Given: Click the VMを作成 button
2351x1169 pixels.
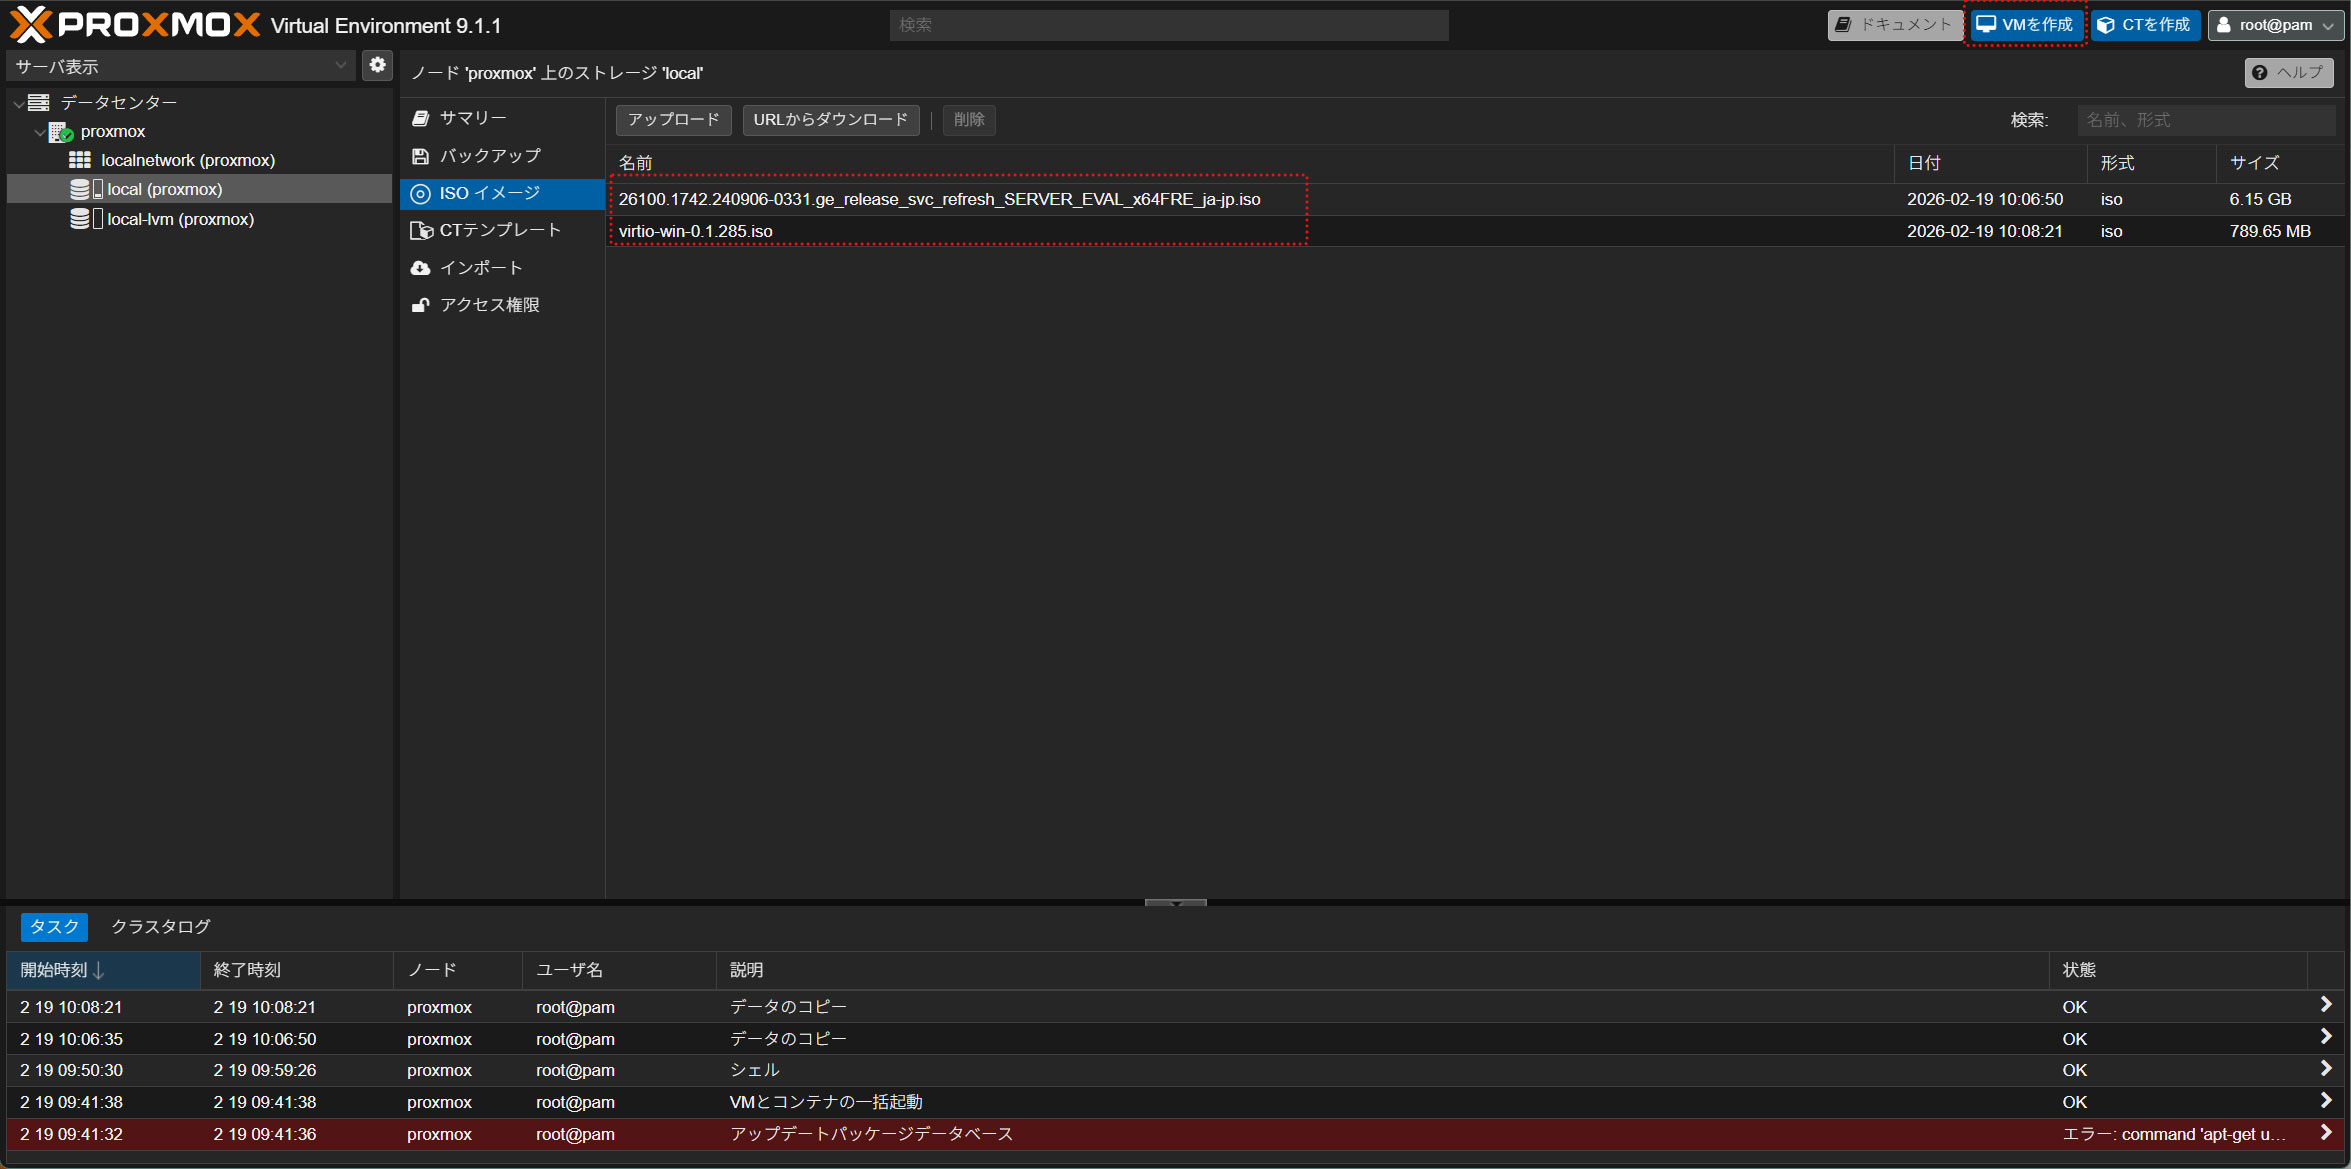Looking at the screenshot, I should (x=2025, y=25).
